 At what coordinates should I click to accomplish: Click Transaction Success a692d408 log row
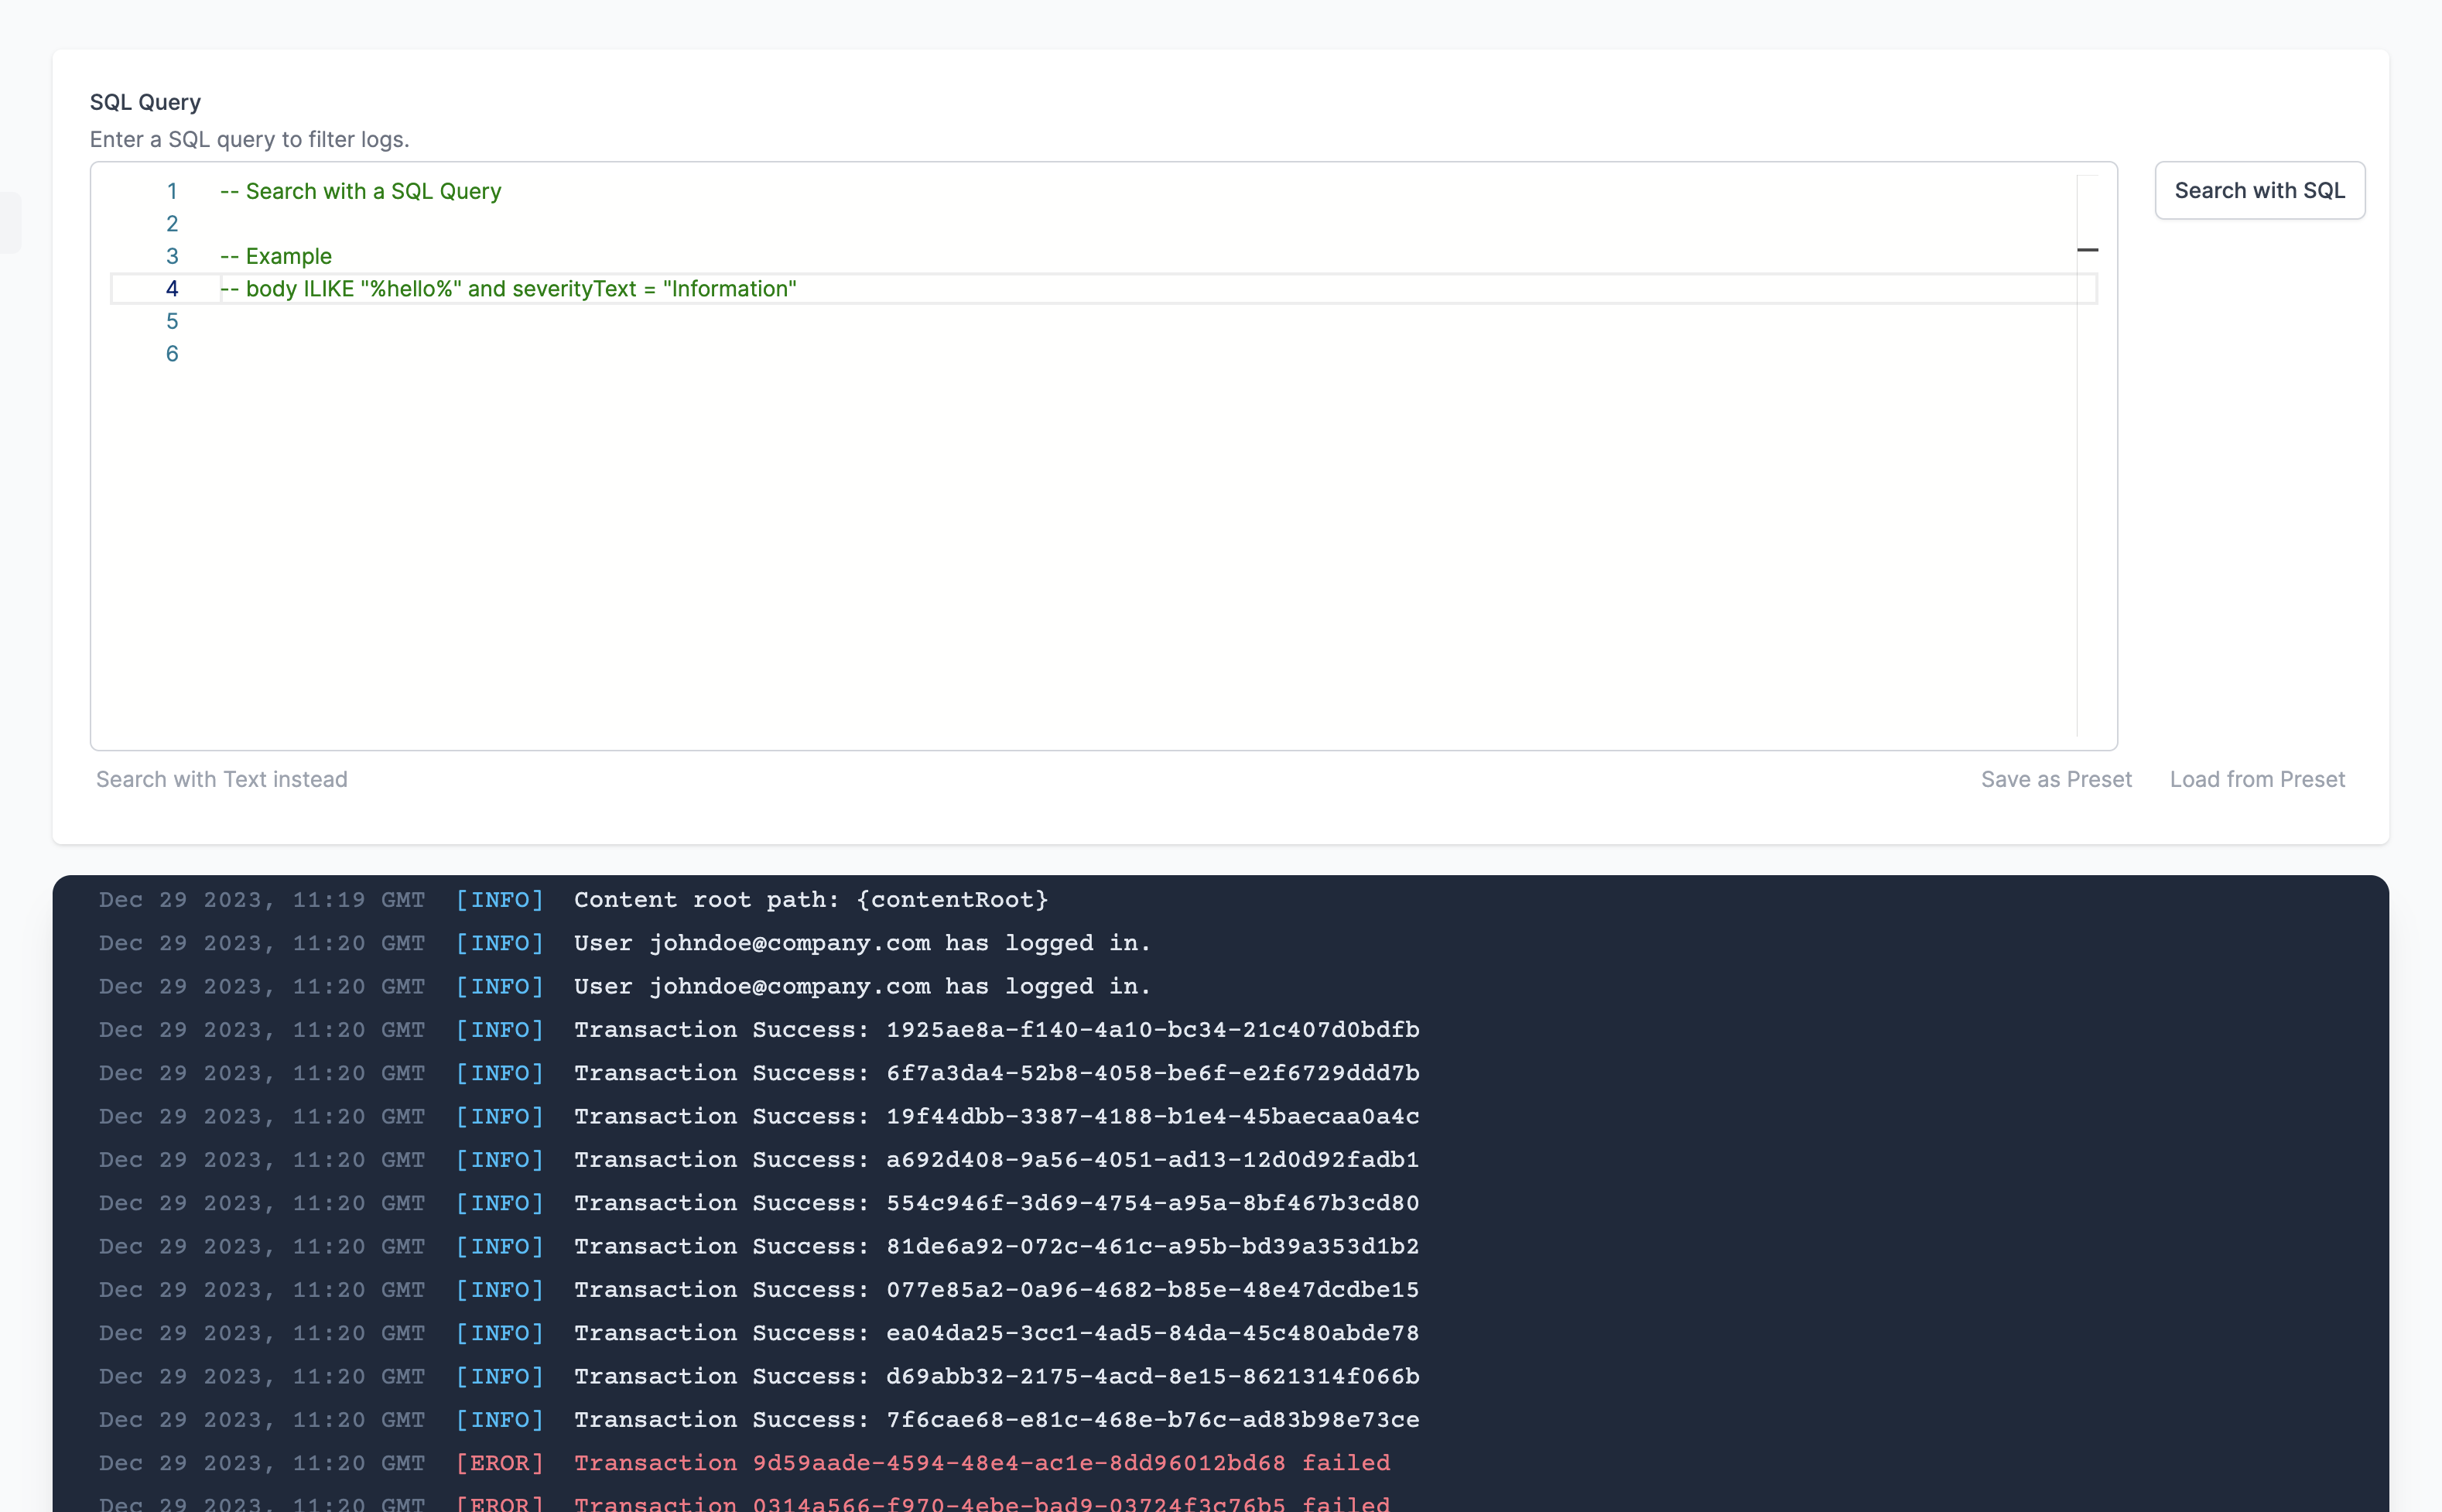coord(996,1160)
